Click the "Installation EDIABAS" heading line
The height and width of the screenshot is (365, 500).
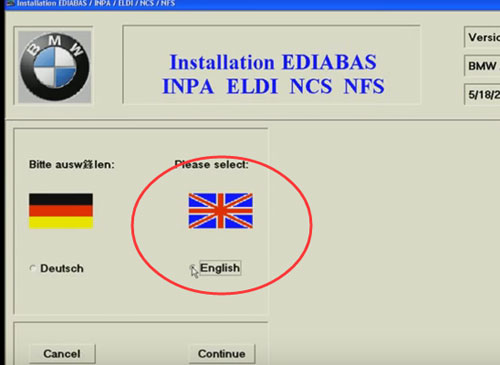pyautogui.click(x=273, y=62)
